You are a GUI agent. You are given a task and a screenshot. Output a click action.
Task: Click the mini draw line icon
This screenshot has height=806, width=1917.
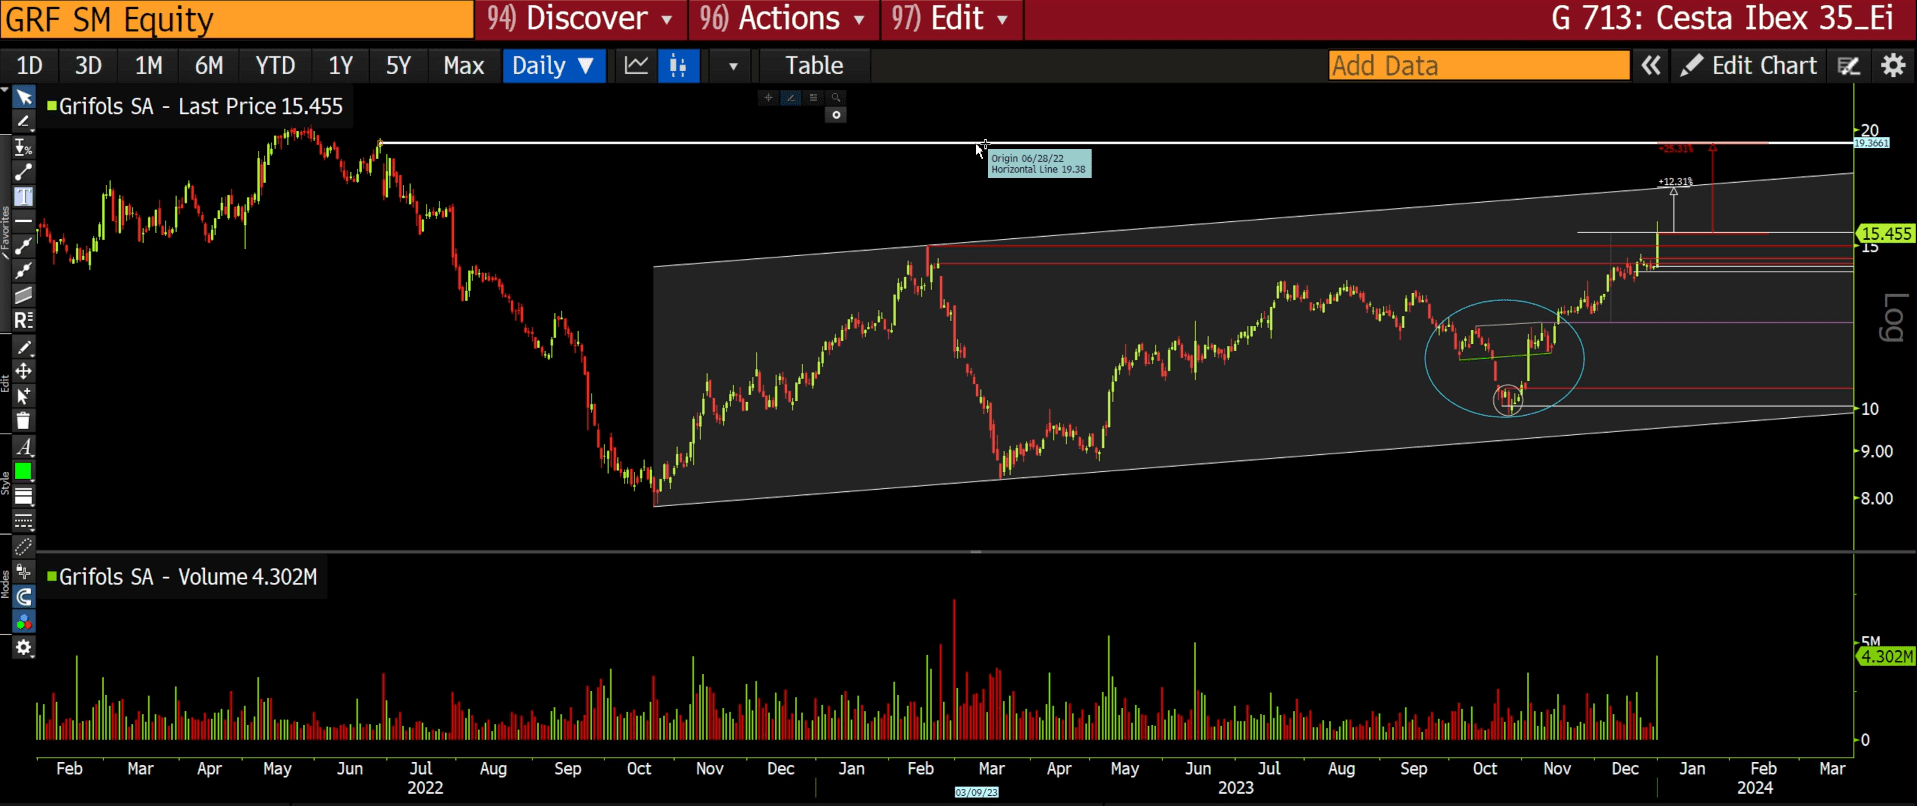pyautogui.click(x=790, y=97)
